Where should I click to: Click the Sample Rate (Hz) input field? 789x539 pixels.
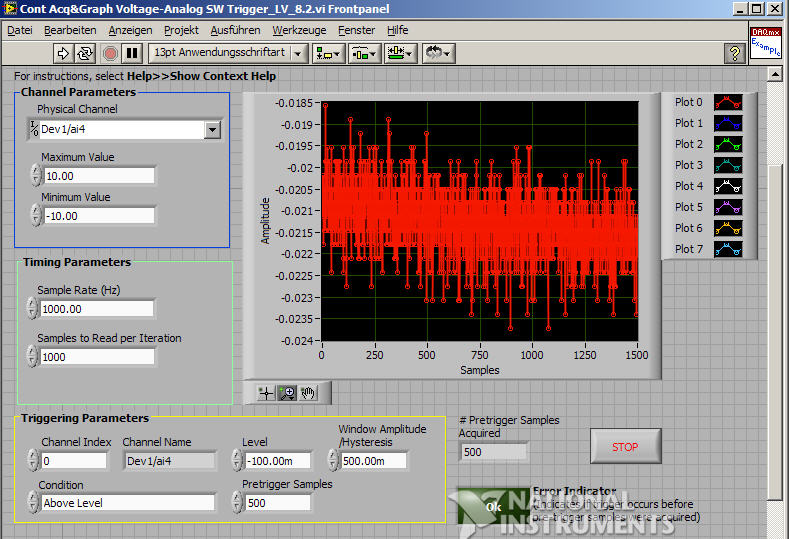click(96, 309)
